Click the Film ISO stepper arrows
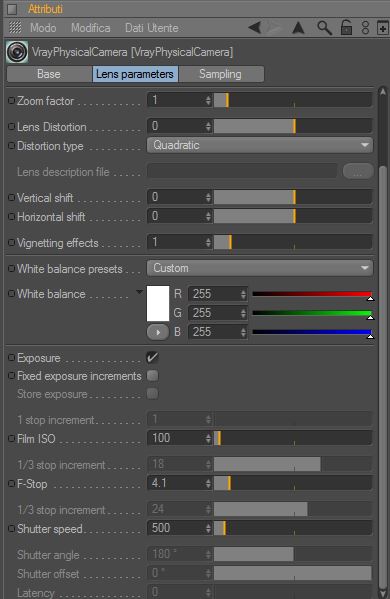Viewport: 390px width, 599px height. [208, 438]
